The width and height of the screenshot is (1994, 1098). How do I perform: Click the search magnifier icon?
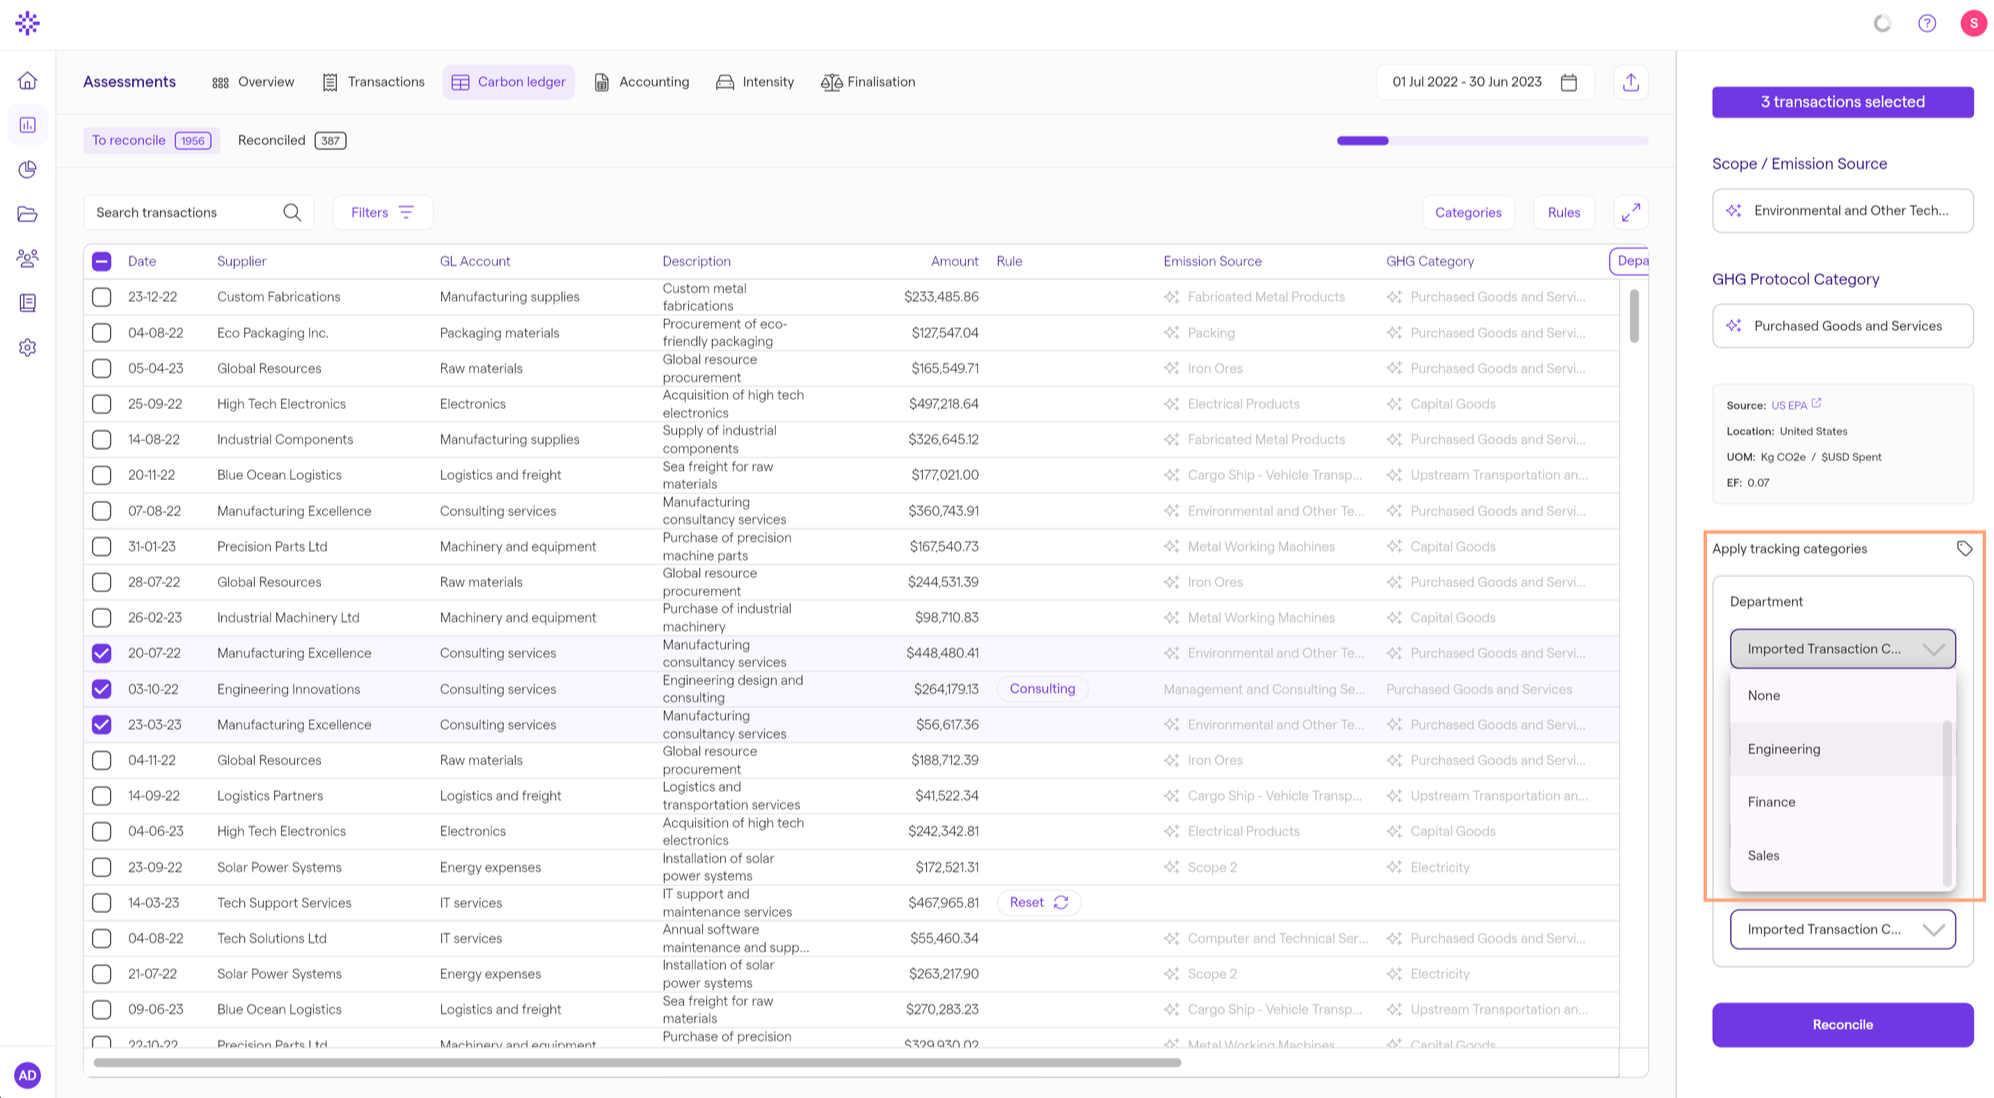(292, 212)
